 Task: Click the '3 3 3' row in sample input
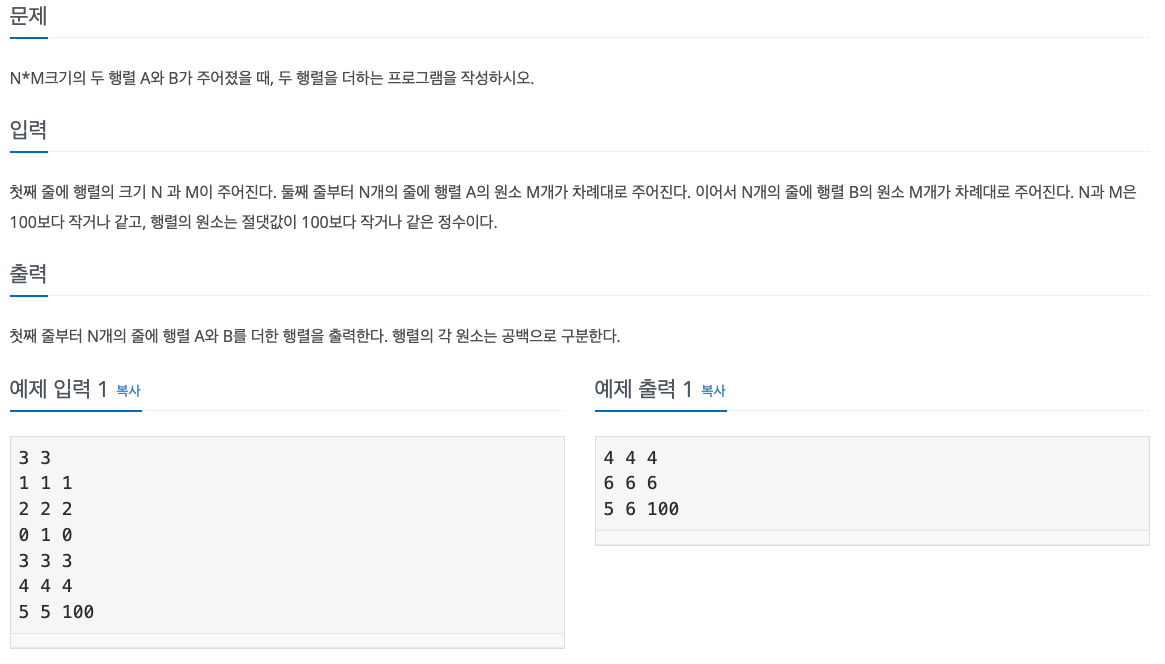click(45, 561)
